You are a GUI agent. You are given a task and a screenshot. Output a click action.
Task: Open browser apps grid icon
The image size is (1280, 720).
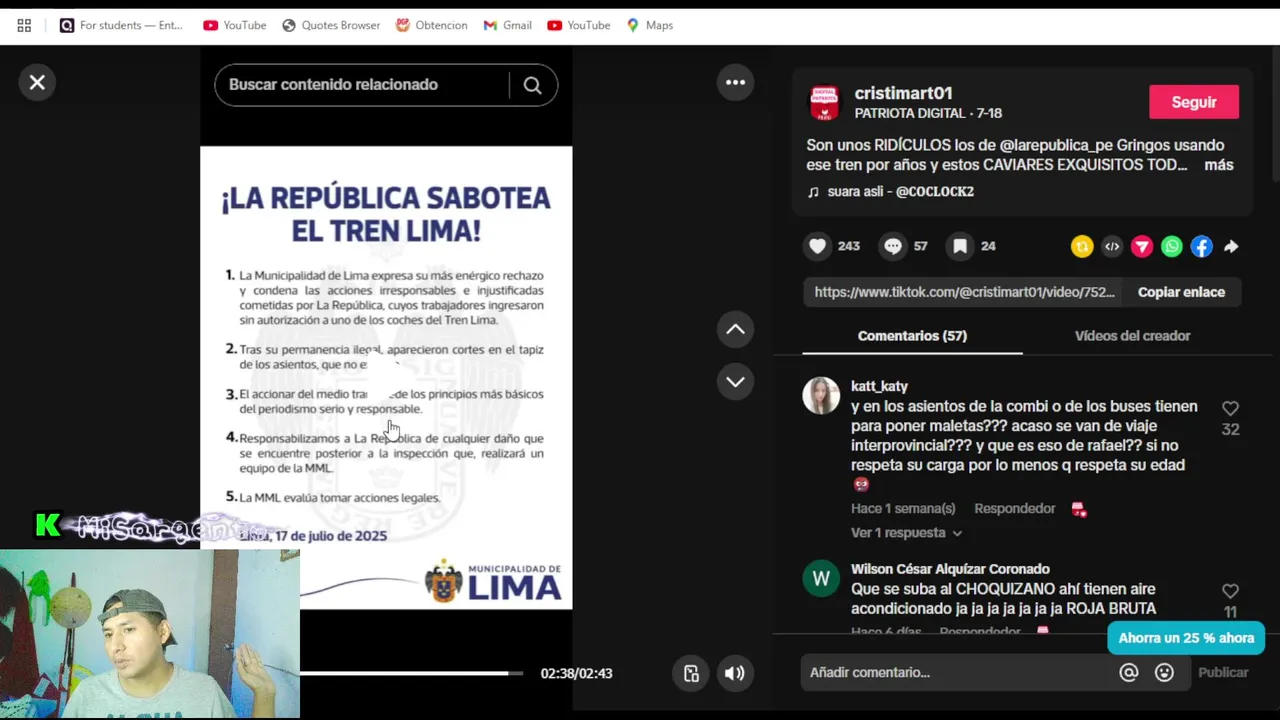point(24,25)
